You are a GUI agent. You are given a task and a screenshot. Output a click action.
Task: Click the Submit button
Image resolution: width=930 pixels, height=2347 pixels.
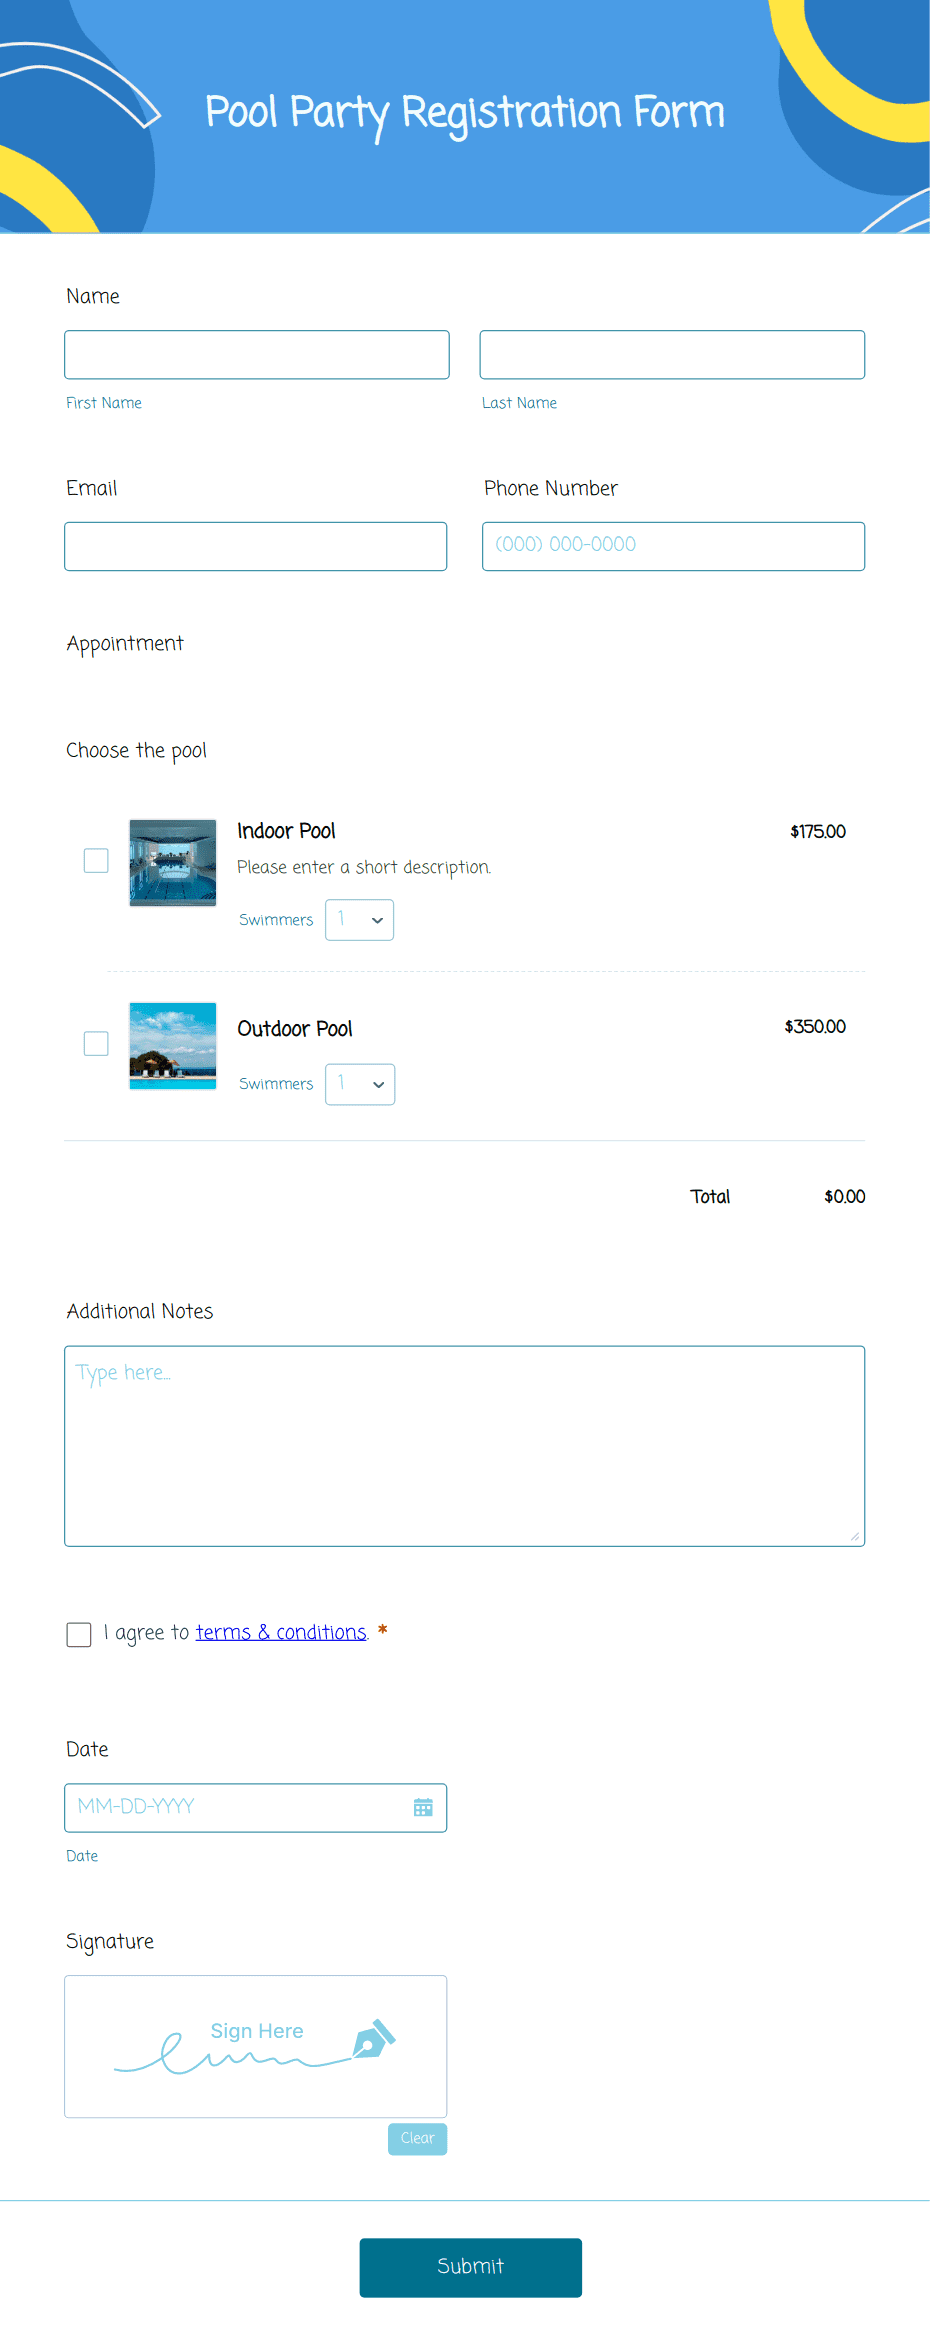point(471,2267)
